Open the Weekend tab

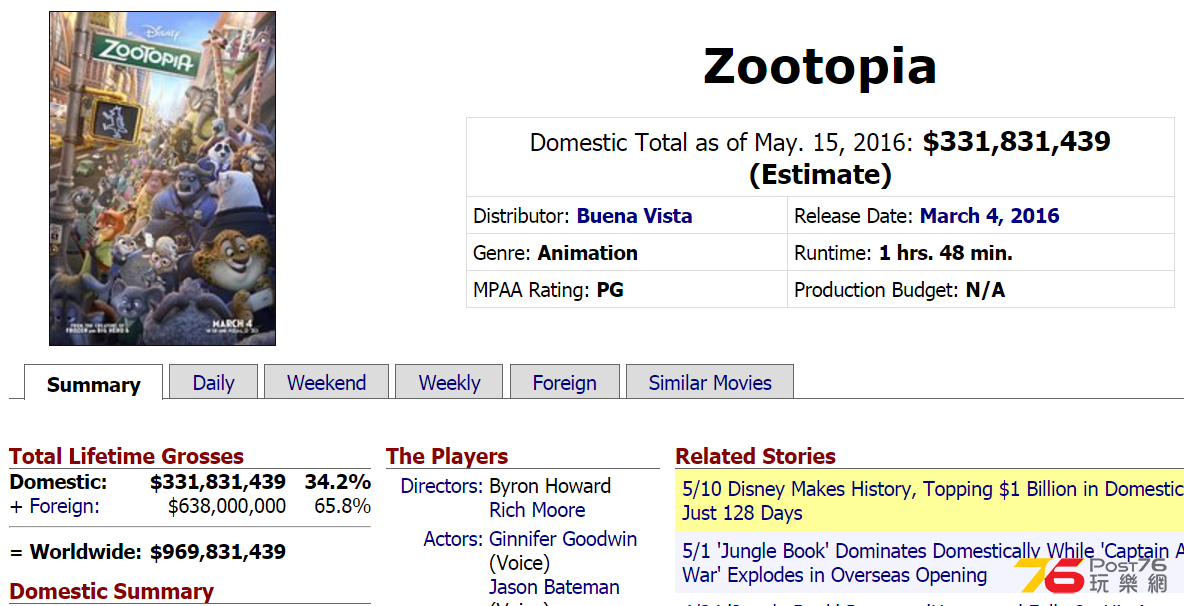(x=326, y=383)
